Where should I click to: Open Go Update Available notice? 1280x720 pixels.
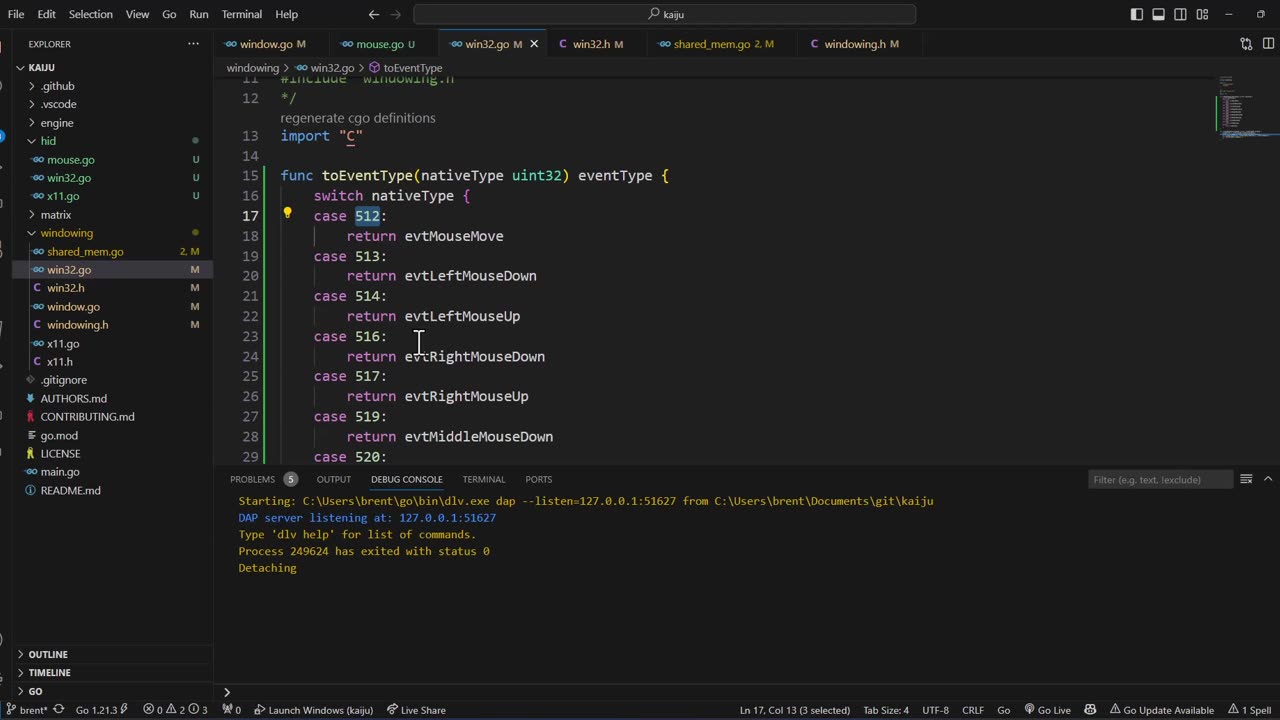click(x=1160, y=710)
